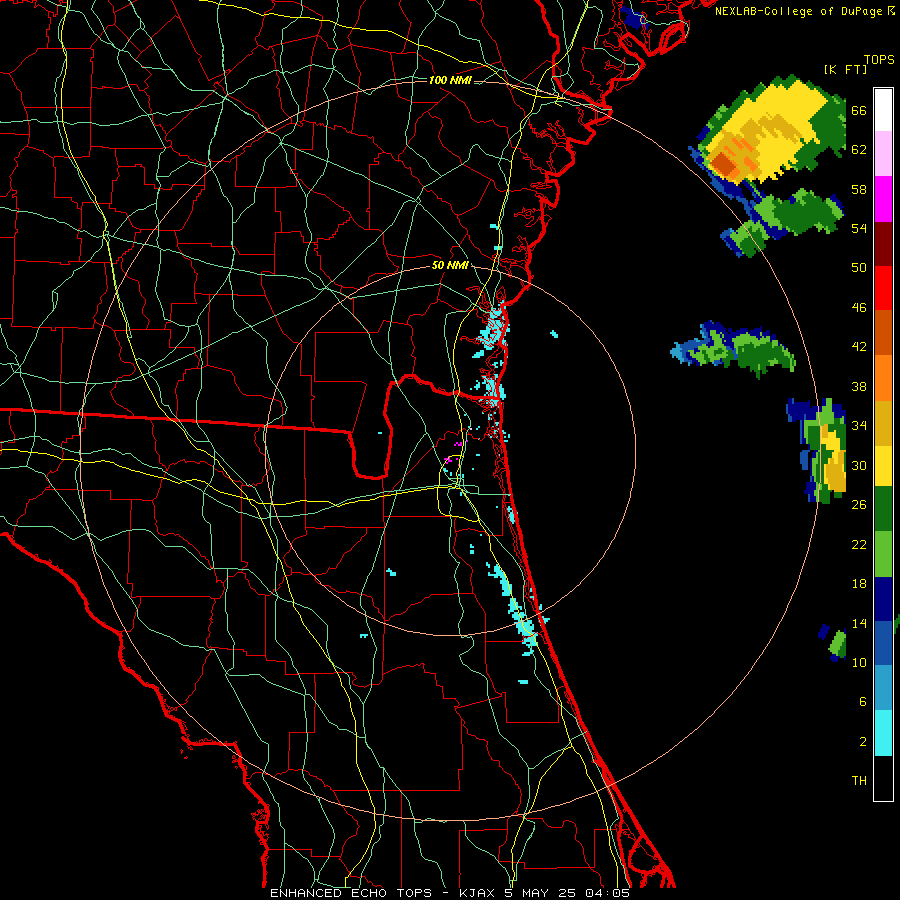Click the navy legend band near 18
900x900 pixels.
[x=883, y=599]
